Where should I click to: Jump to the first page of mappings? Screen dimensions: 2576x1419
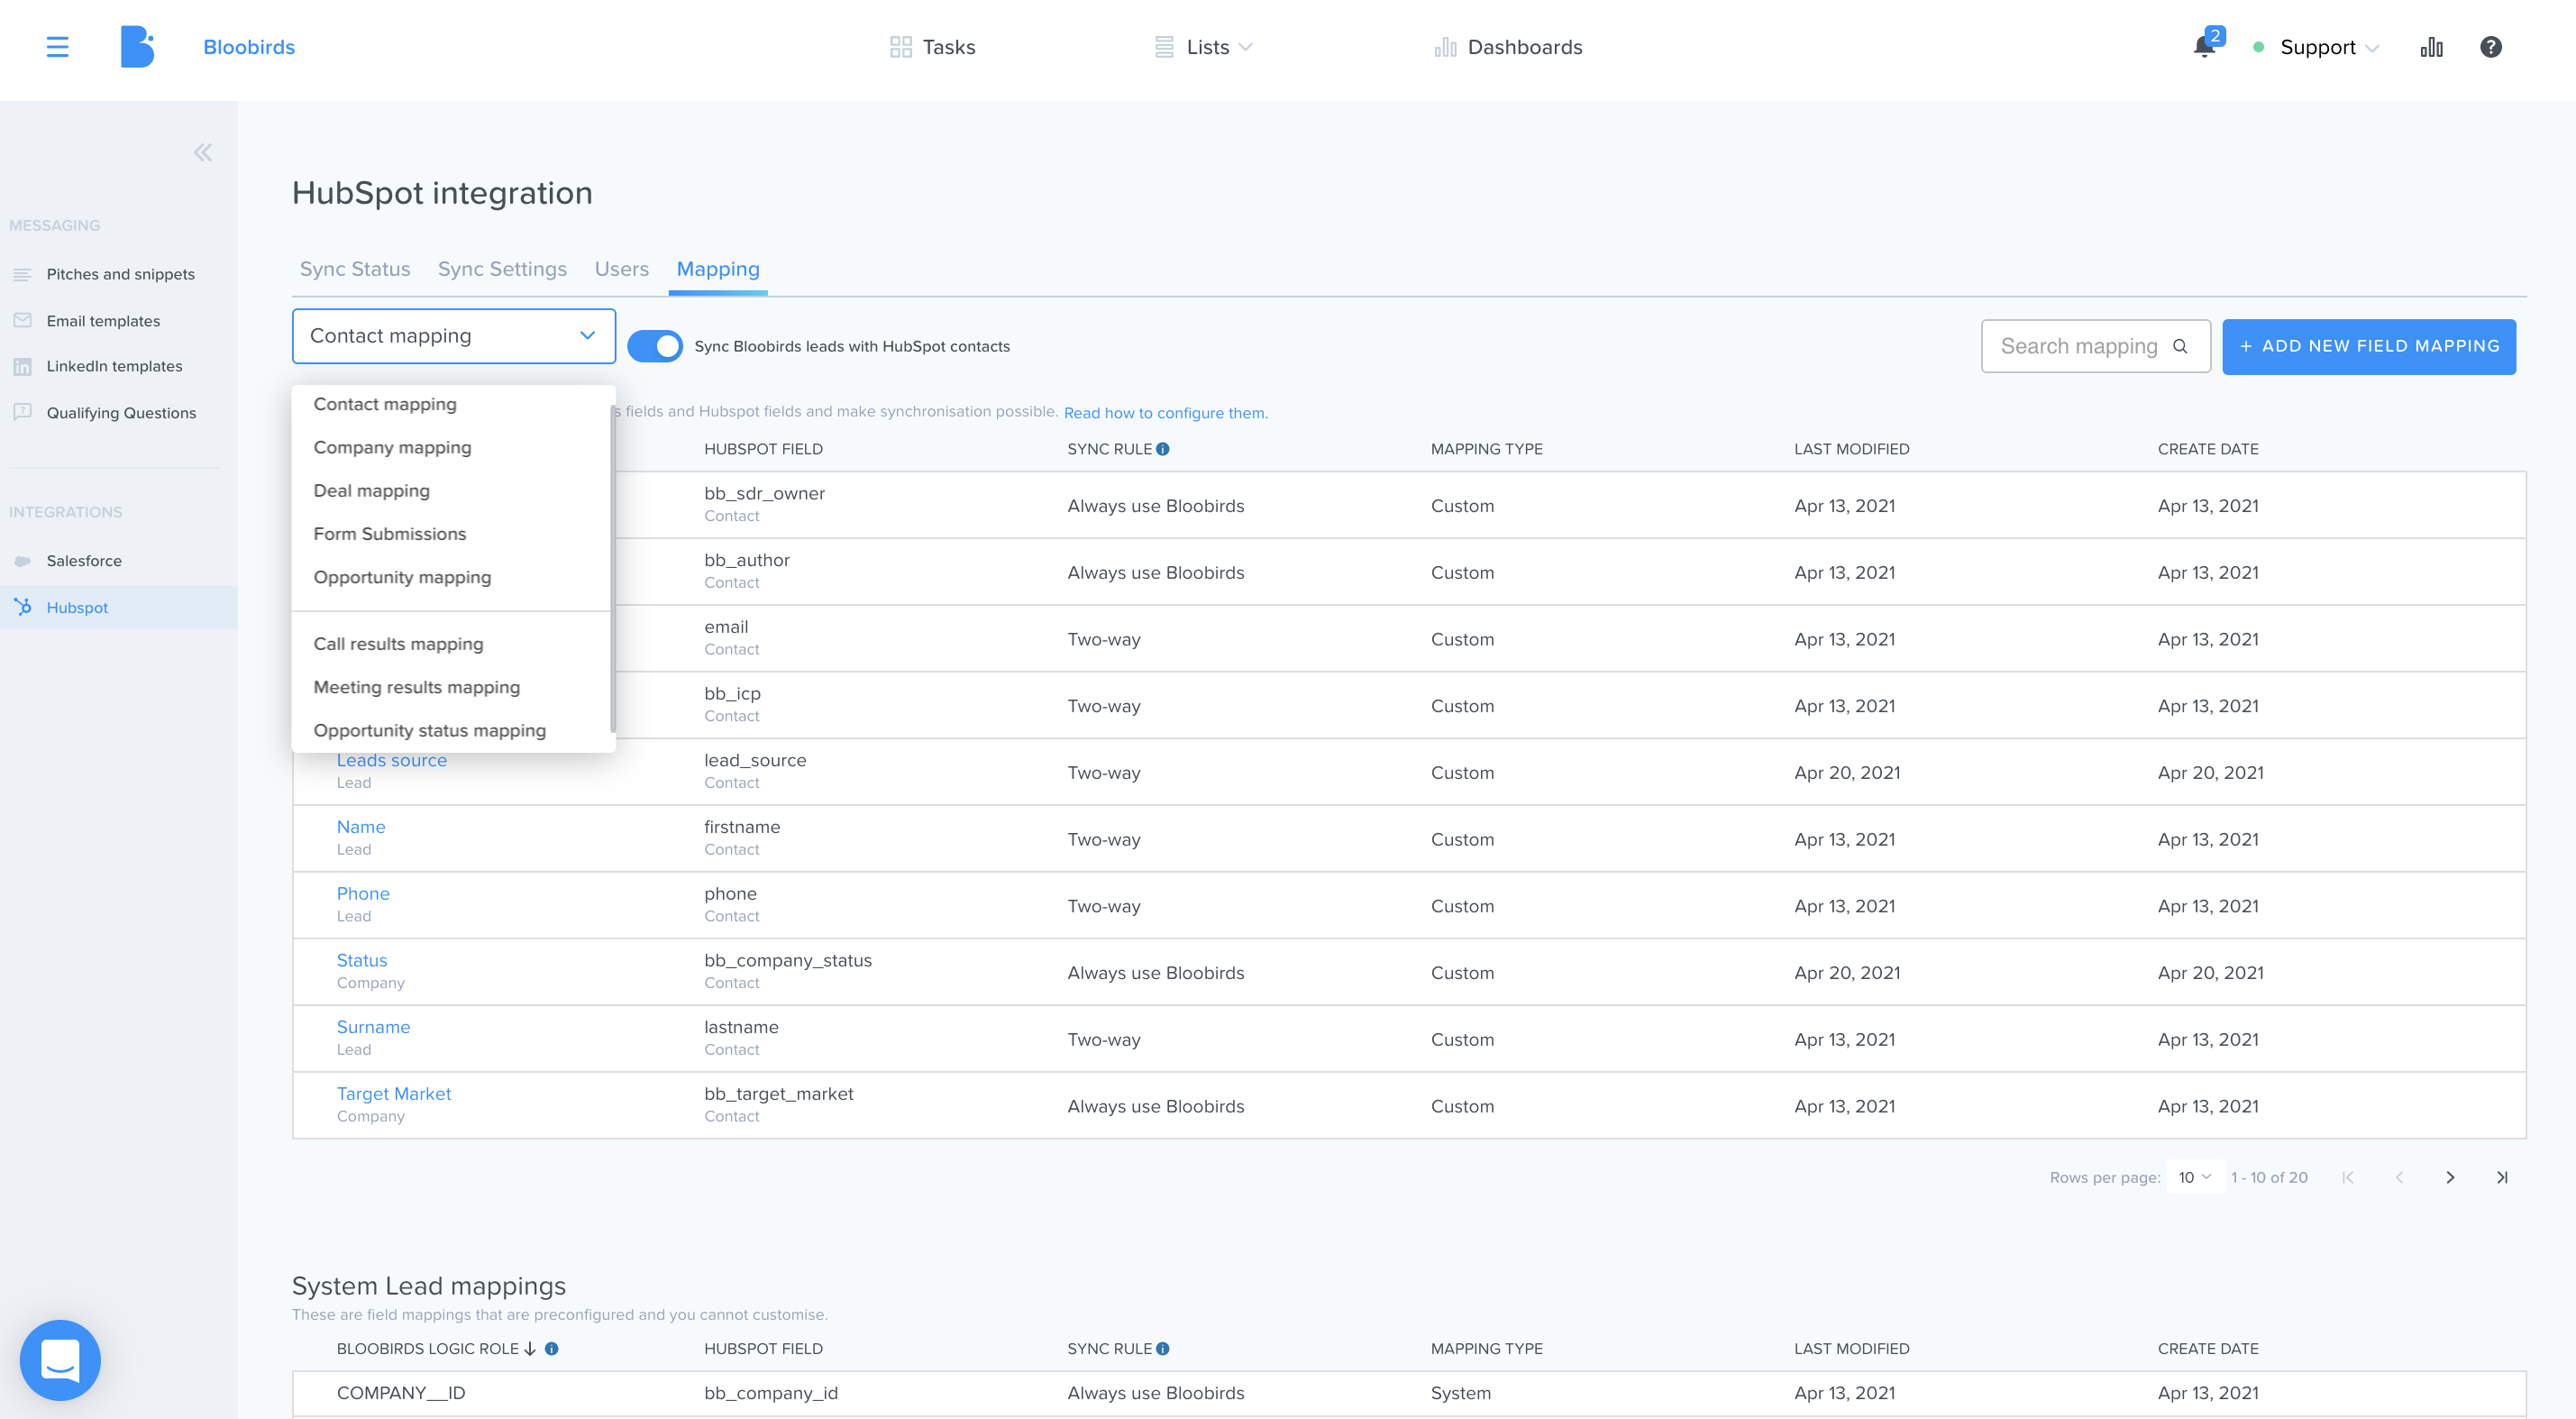(x=2347, y=1177)
